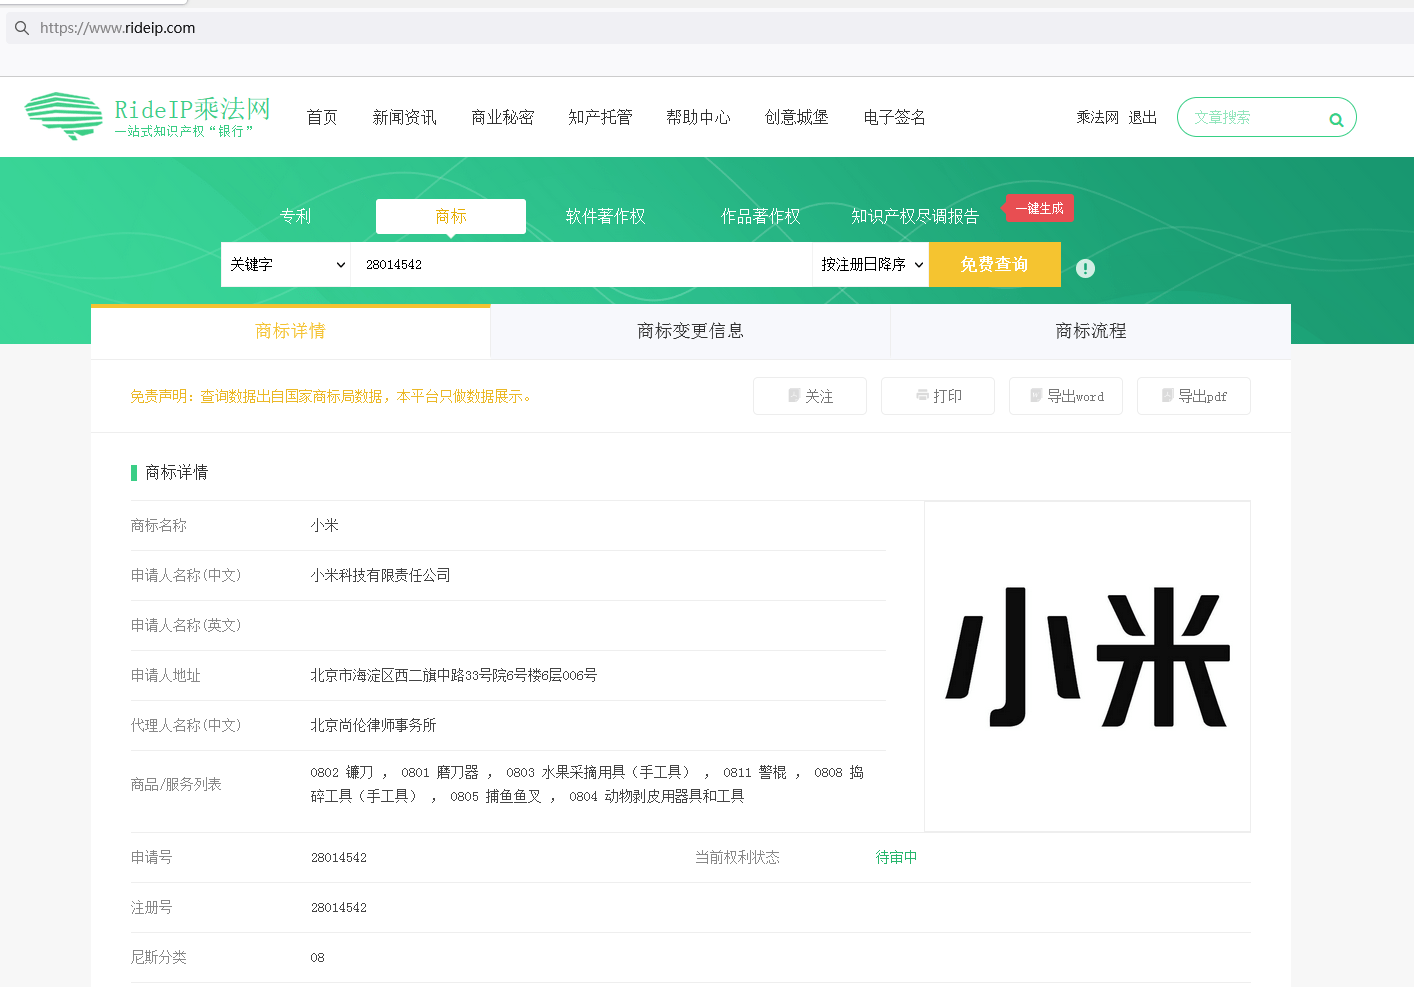Click the search magnifier in address bar
The height and width of the screenshot is (987, 1414).
point(21,28)
